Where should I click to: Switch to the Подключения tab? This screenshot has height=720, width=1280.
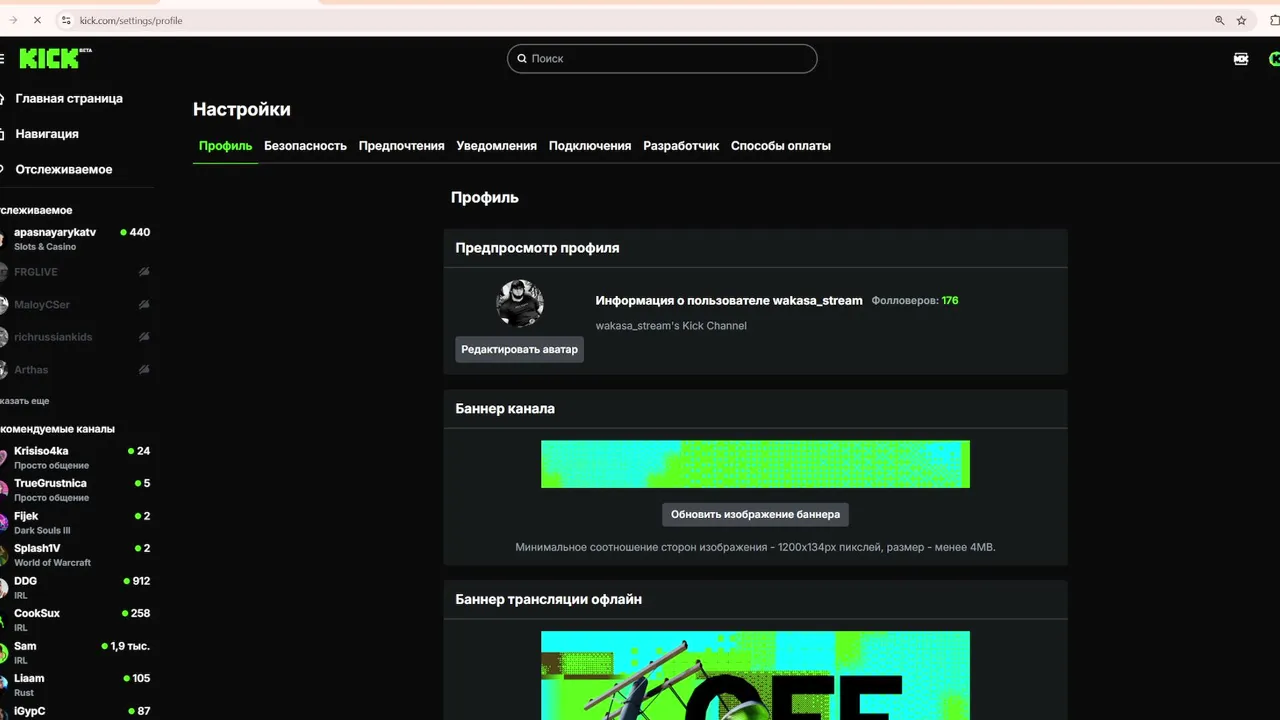click(x=590, y=146)
